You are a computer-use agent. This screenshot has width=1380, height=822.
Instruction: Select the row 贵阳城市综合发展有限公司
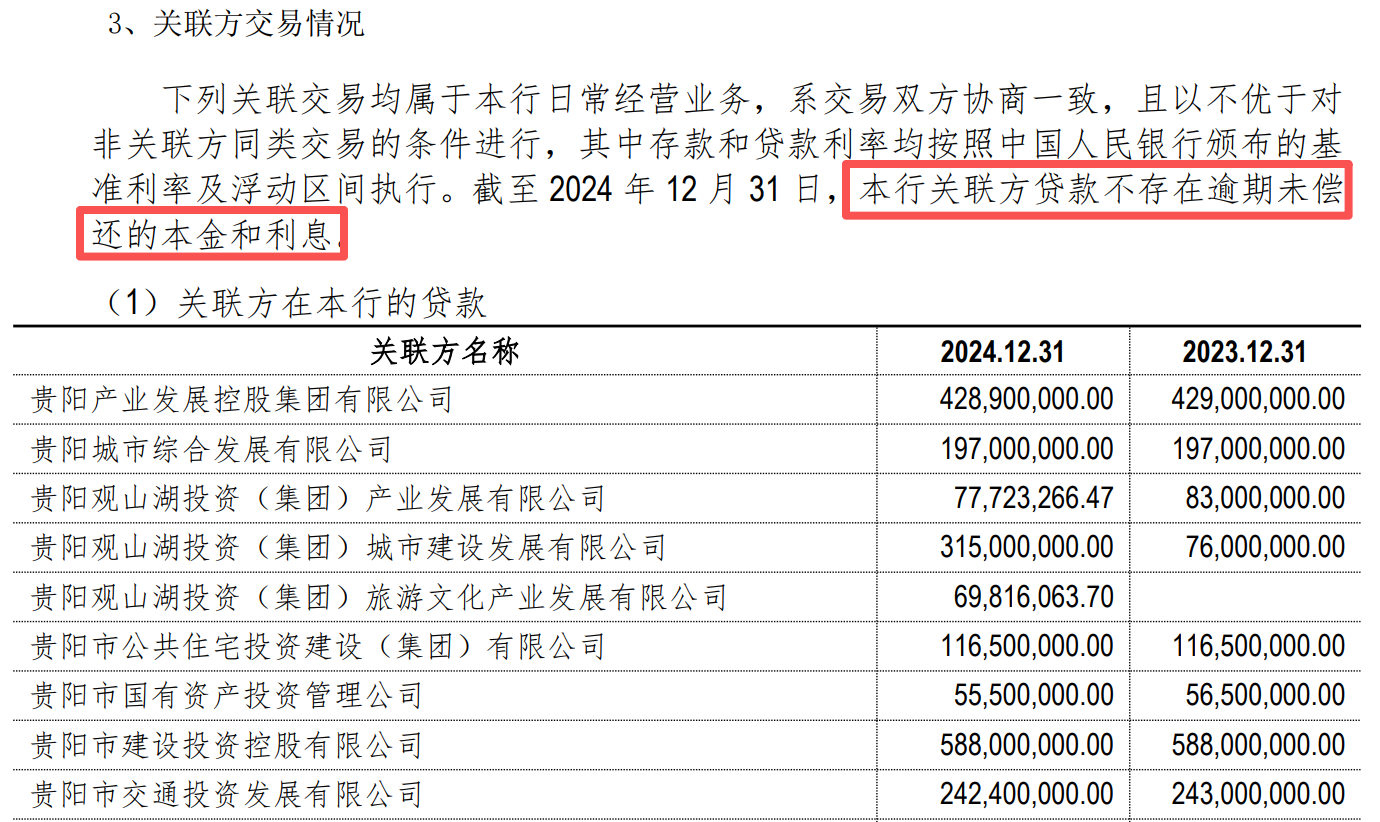(212, 449)
